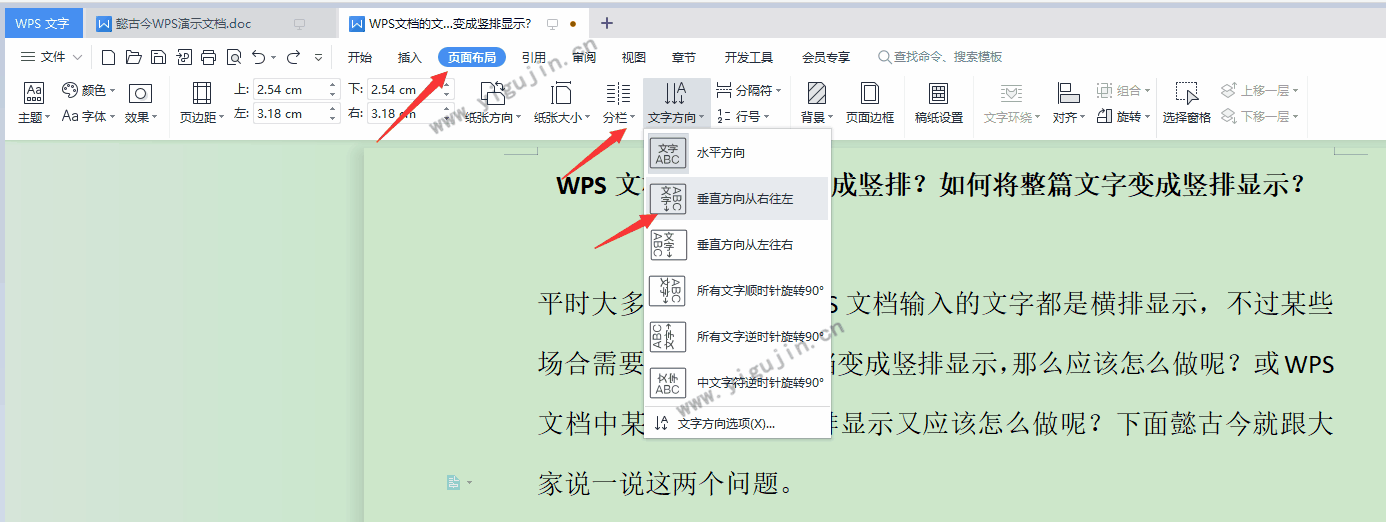Viewport: 1386px width, 522px height.
Task: Open the 会员专享 member tab
Action: 826,57
